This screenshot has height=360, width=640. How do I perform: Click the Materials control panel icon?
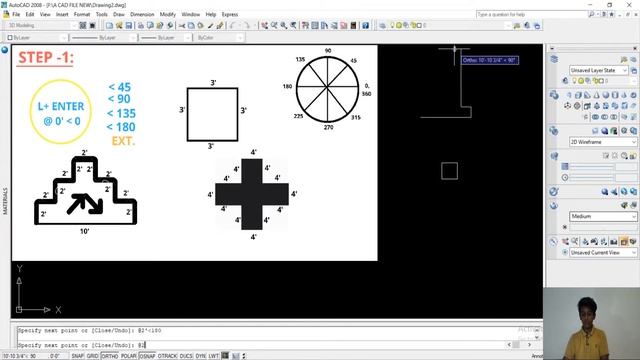(554, 191)
